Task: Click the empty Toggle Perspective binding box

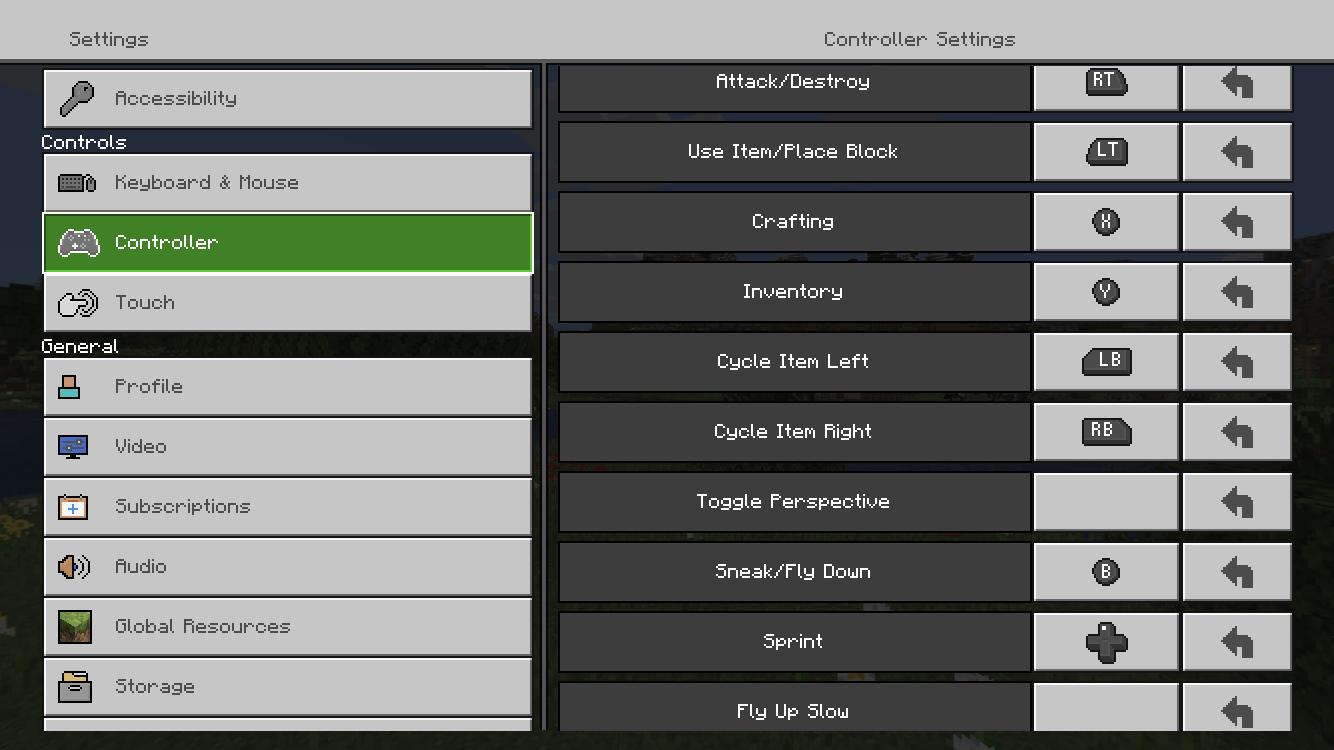Action: pyautogui.click(x=1105, y=502)
